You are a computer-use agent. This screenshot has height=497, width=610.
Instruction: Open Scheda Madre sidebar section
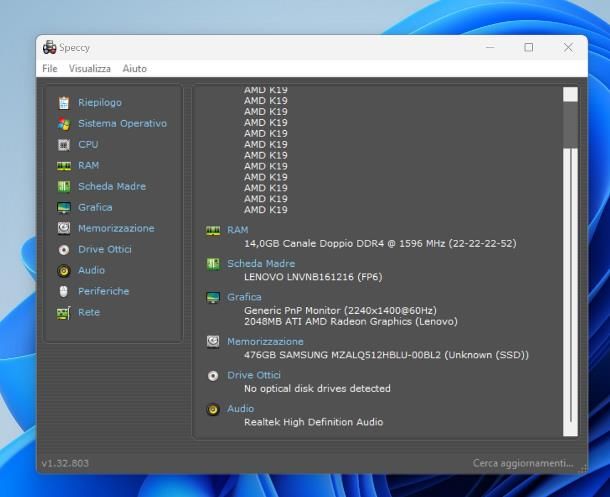(x=112, y=187)
